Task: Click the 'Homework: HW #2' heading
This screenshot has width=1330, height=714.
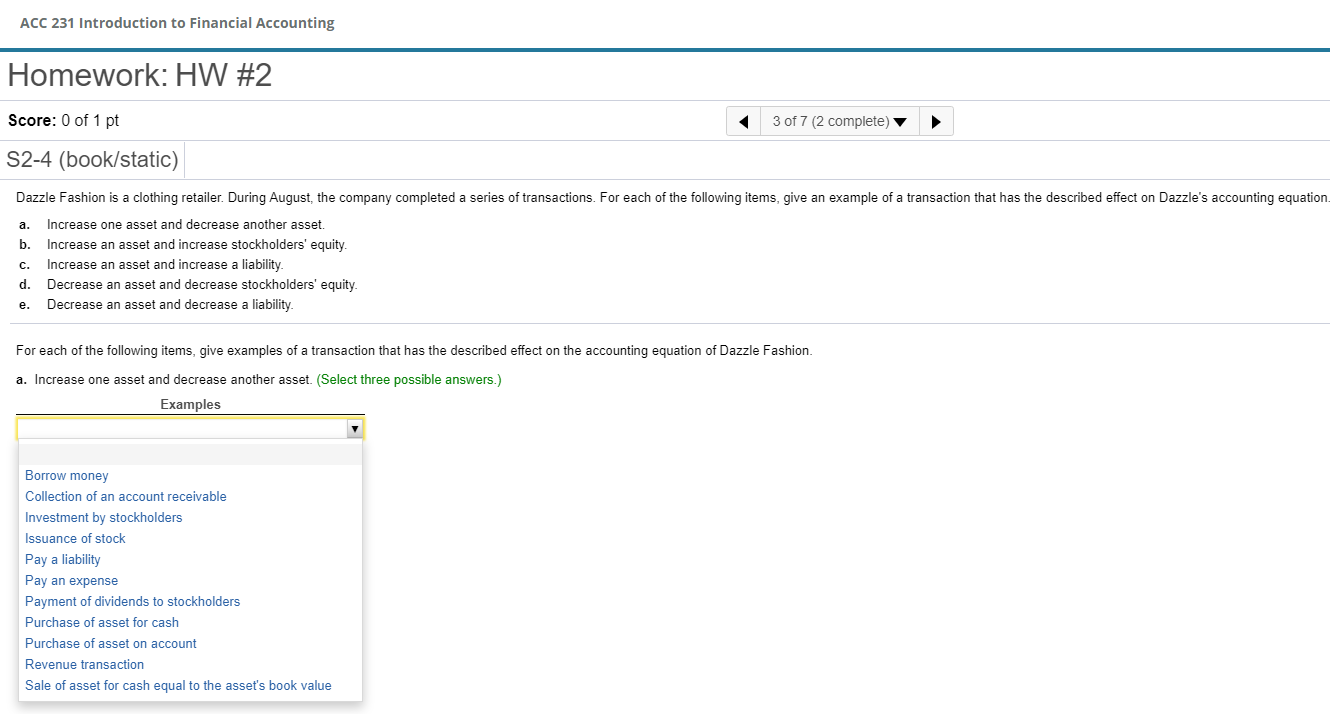Action: point(140,76)
